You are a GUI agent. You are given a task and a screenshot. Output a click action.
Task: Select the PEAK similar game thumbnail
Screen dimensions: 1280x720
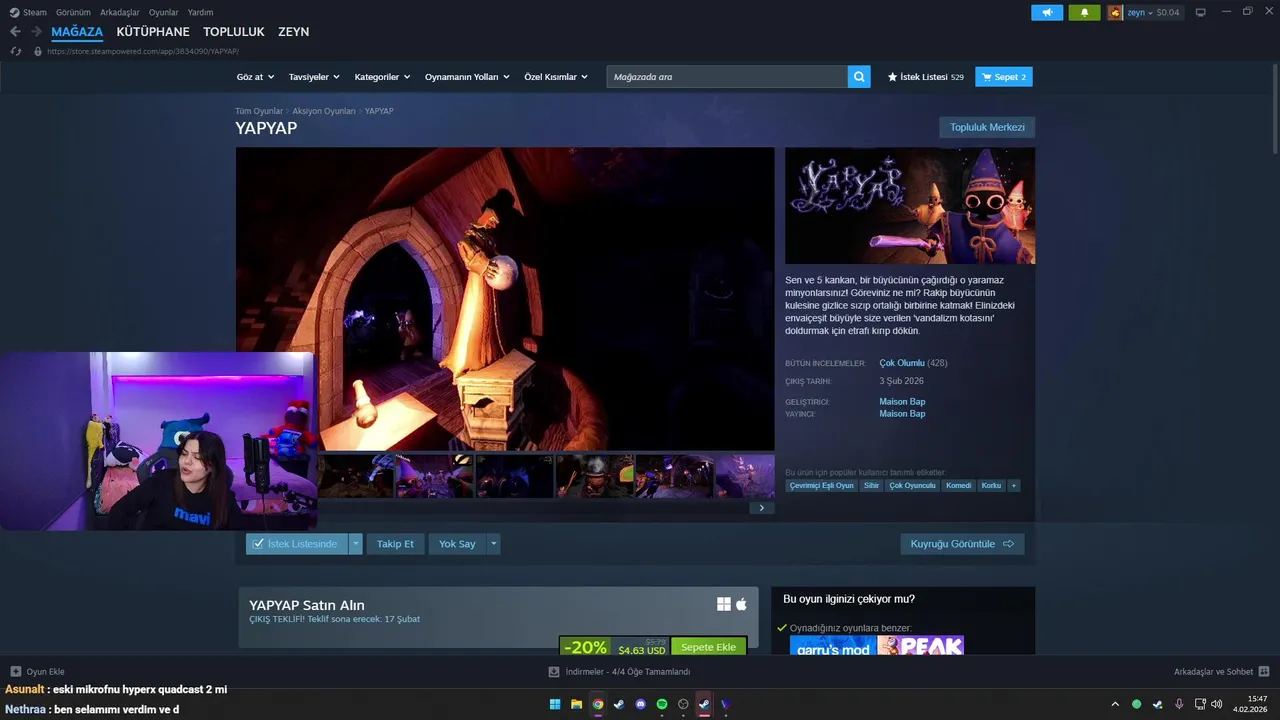tap(920, 646)
